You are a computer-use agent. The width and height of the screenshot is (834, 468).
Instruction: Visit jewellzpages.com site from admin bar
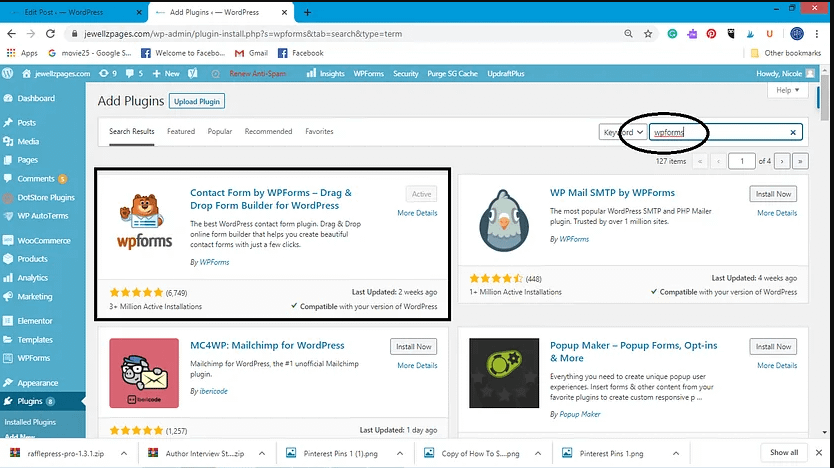[x=56, y=73]
